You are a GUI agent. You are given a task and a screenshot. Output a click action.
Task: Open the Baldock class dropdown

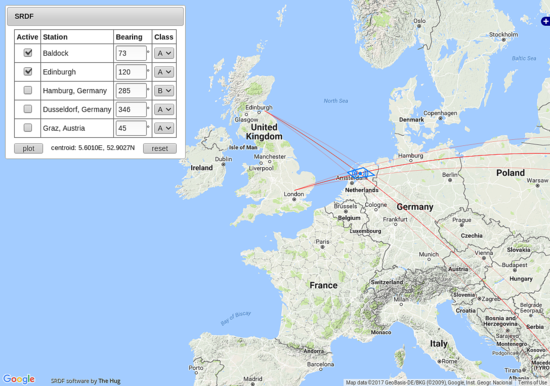tap(164, 53)
